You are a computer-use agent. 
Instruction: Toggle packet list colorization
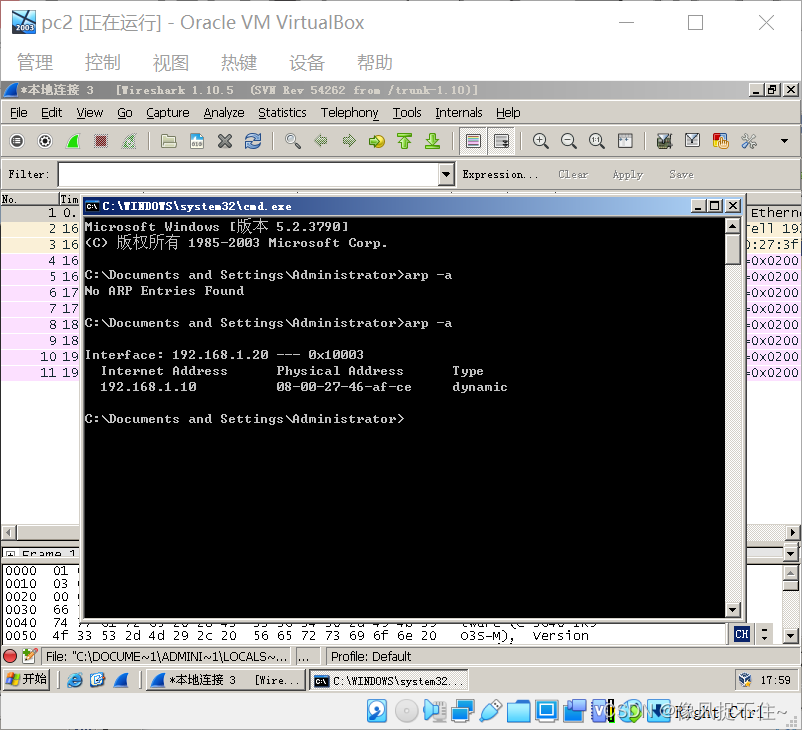coord(473,141)
